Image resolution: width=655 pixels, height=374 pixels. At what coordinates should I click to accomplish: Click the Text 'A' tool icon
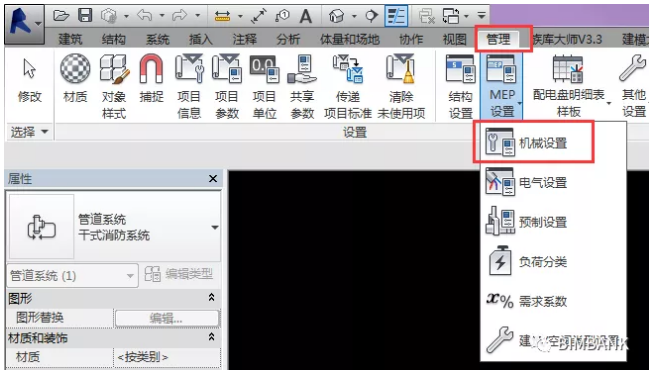tap(306, 16)
